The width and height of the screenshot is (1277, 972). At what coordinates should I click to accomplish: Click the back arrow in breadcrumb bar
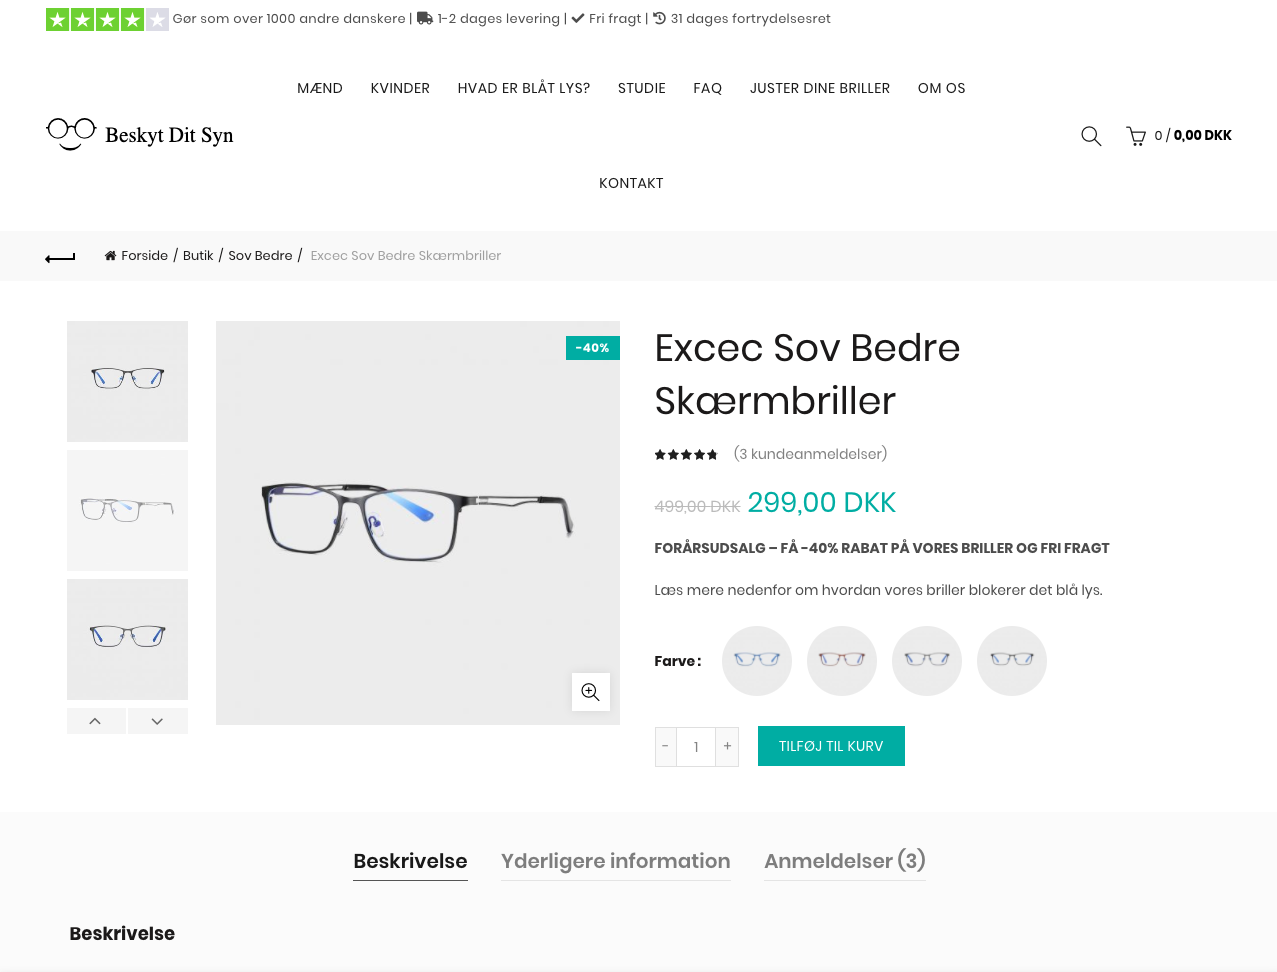click(60, 258)
